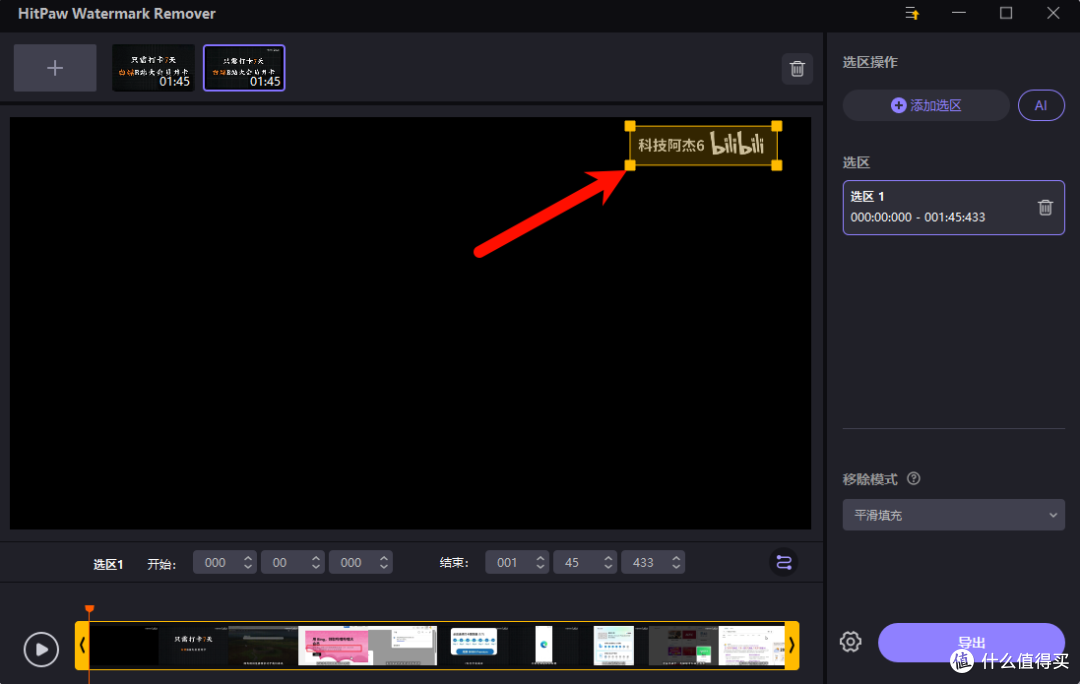Click stepper arrows of end 001 field

click(x=540, y=563)
